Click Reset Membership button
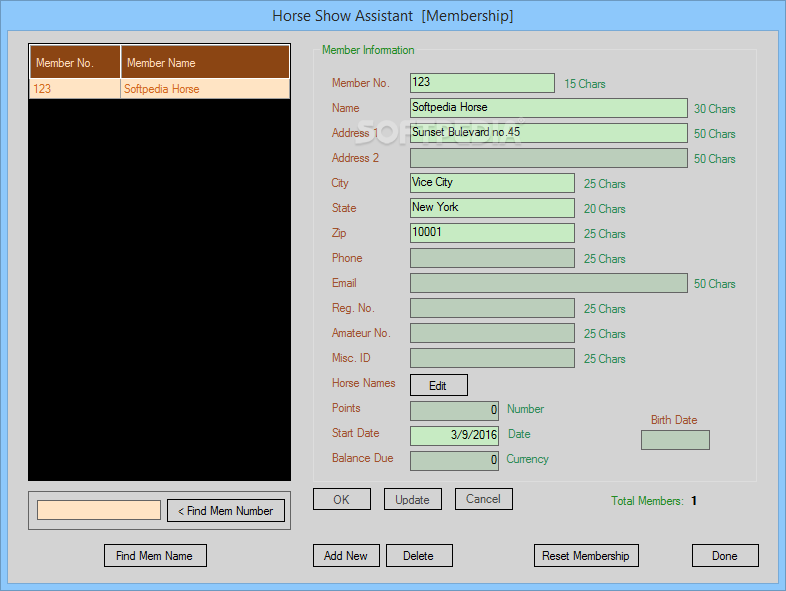 click(x=586, y=555)
